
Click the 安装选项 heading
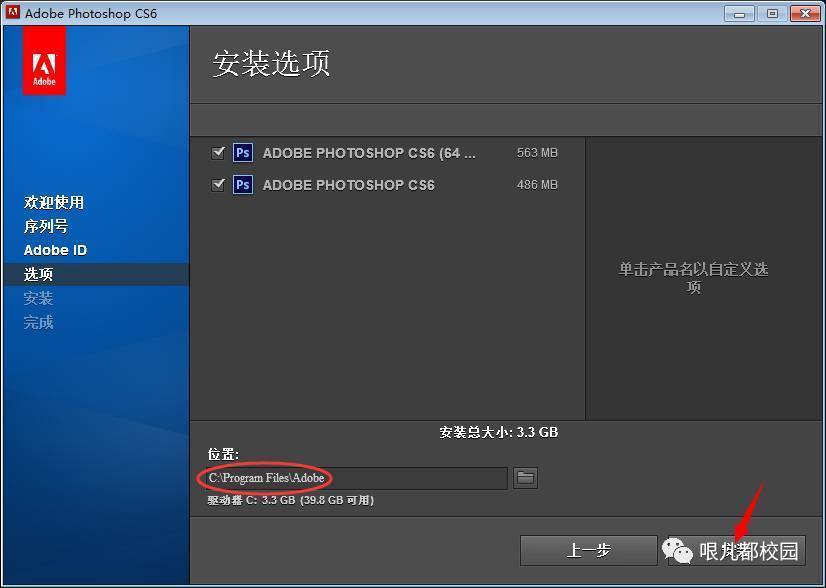tap(271, 64)
